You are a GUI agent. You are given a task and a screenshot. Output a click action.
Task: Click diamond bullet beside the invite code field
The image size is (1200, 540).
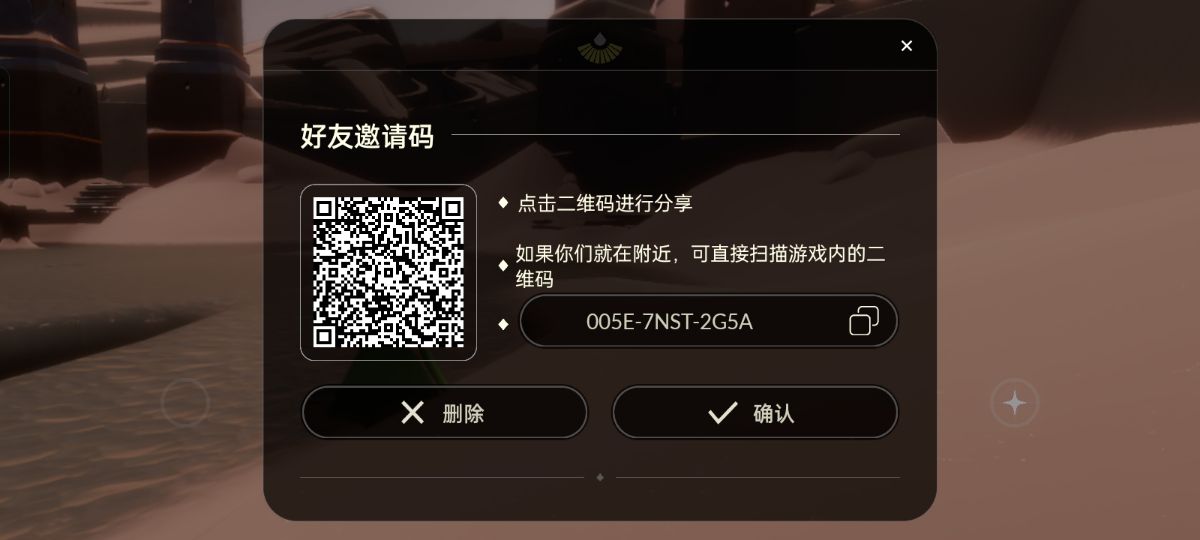504,323
